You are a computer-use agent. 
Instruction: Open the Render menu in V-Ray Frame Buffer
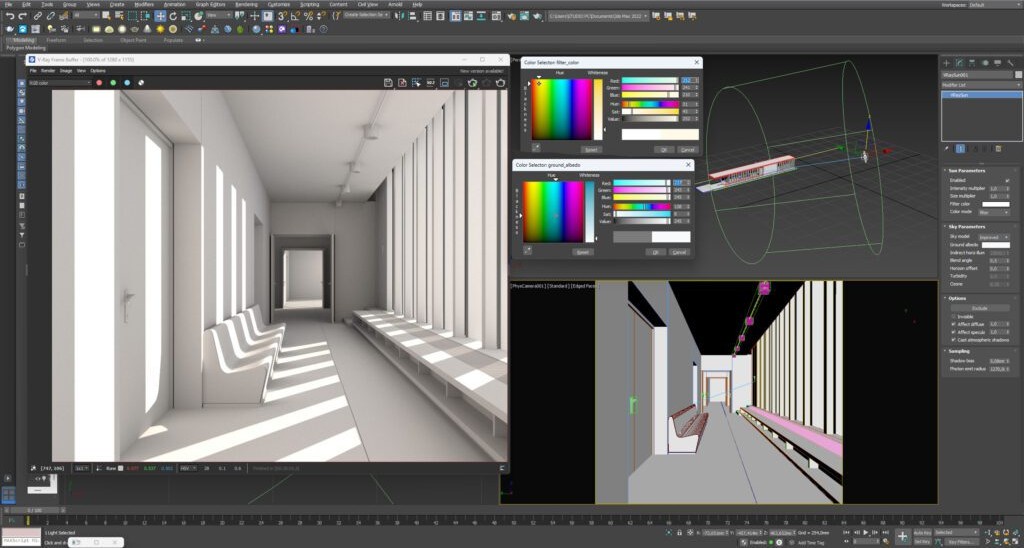tap(48, 71)
